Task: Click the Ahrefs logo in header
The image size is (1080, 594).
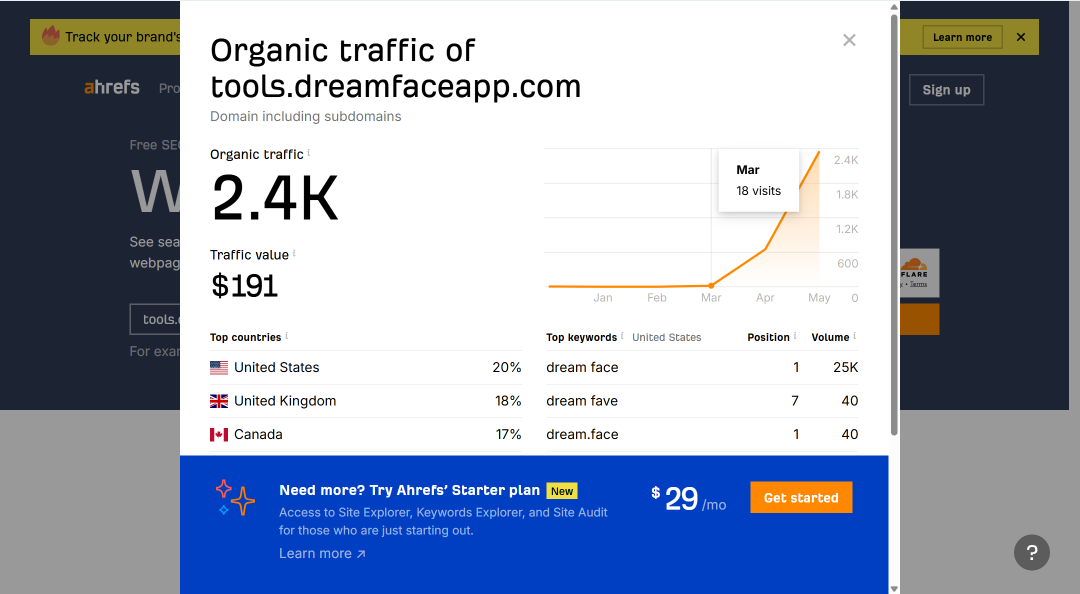Action: (112, 88)
